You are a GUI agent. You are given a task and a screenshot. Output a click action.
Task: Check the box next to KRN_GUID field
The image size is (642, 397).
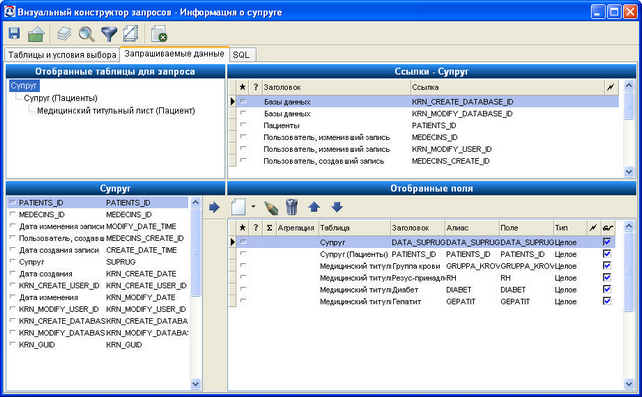tap(13, 344)
